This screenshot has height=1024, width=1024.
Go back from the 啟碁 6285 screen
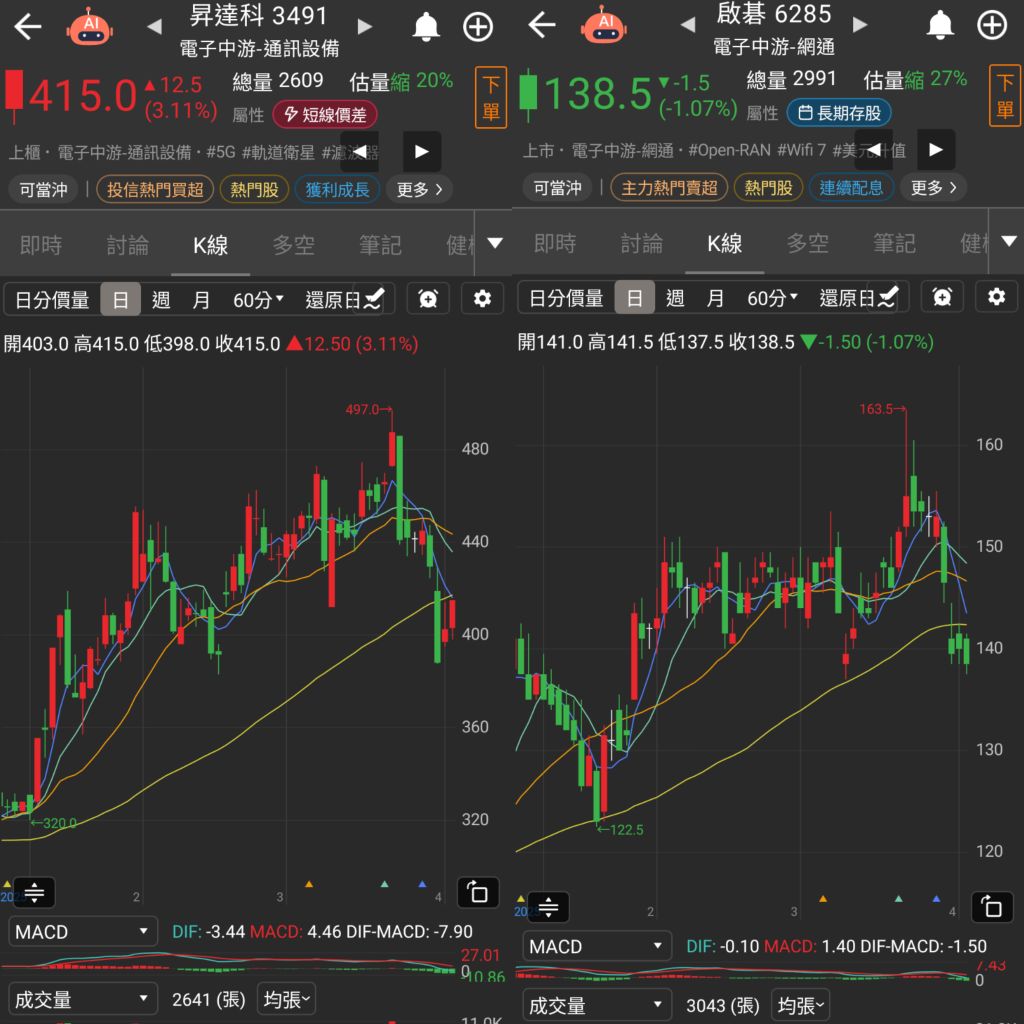point(541,25)
